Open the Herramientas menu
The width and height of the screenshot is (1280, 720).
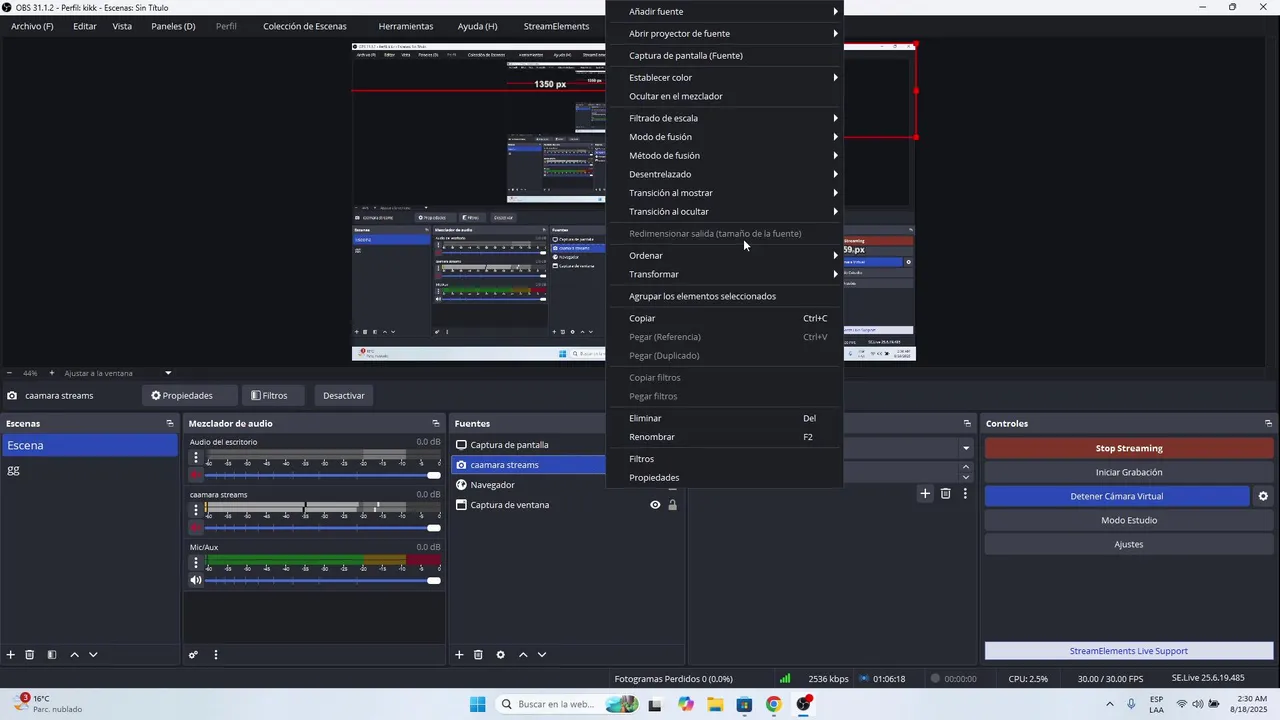coord(406,26)
